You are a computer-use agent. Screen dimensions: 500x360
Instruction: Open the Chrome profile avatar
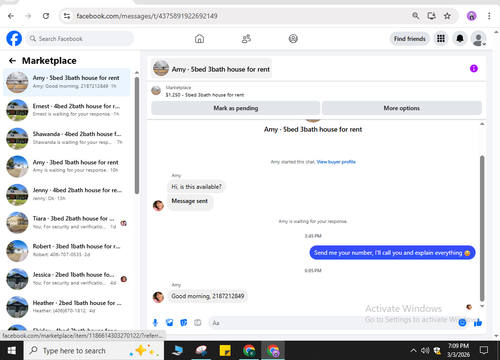pyautogui.click(x=471, y=16)
